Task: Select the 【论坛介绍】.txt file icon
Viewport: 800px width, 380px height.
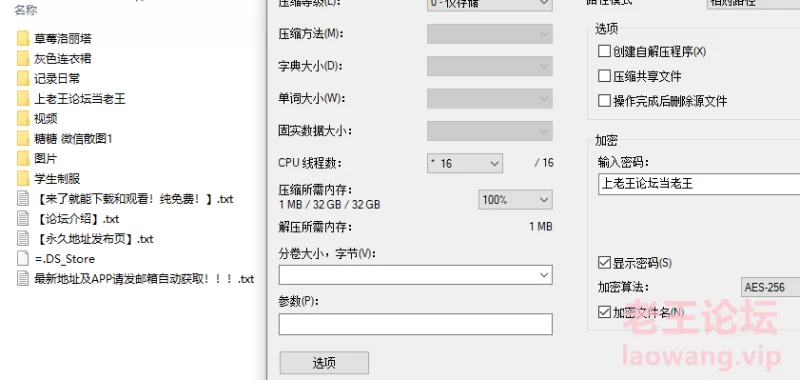Action: point(23,219)
